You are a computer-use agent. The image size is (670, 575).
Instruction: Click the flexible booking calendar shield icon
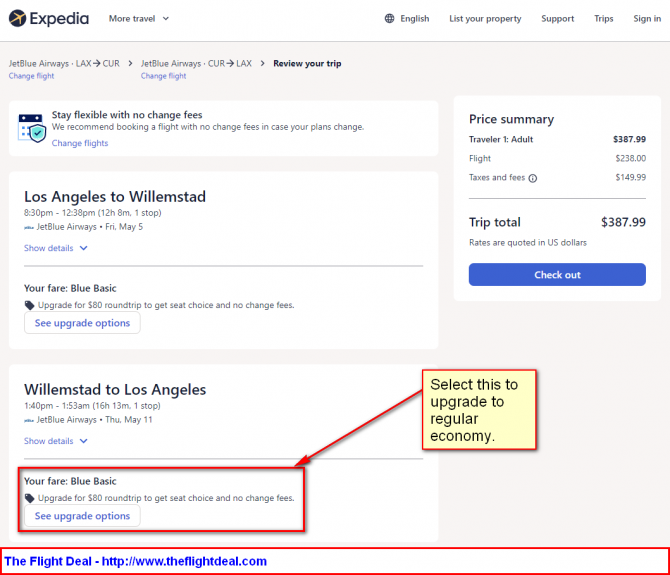tap(32, 128)
